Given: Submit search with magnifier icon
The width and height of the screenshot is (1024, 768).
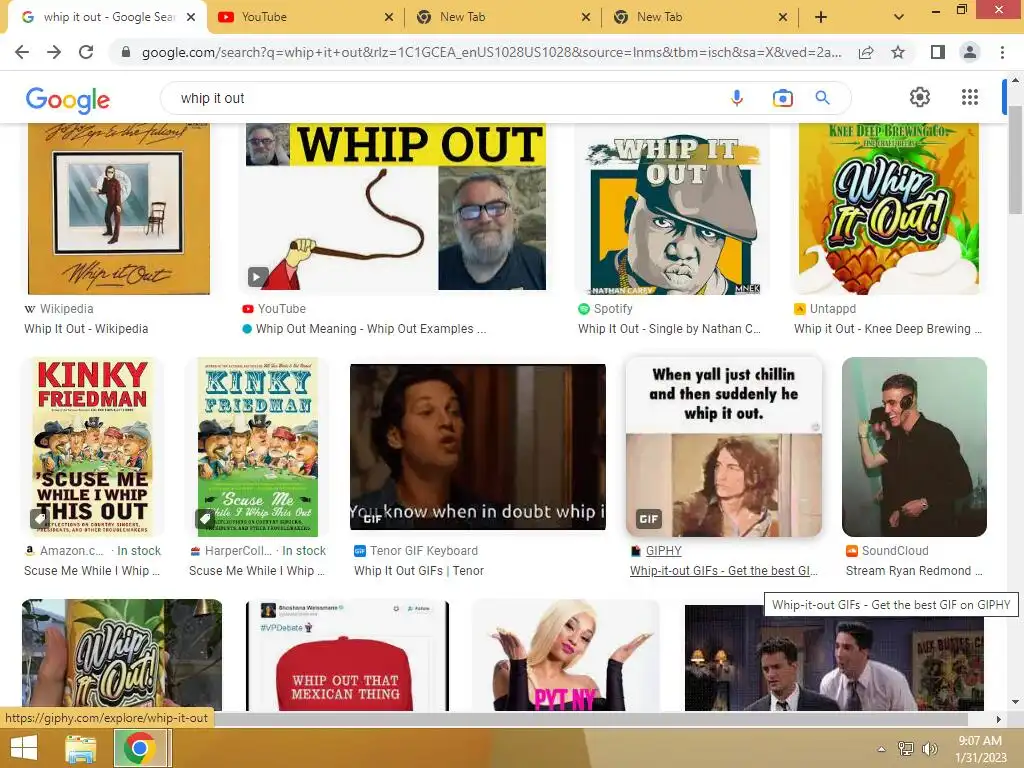Looking at the screenshot, I should [x=823, y=98].
